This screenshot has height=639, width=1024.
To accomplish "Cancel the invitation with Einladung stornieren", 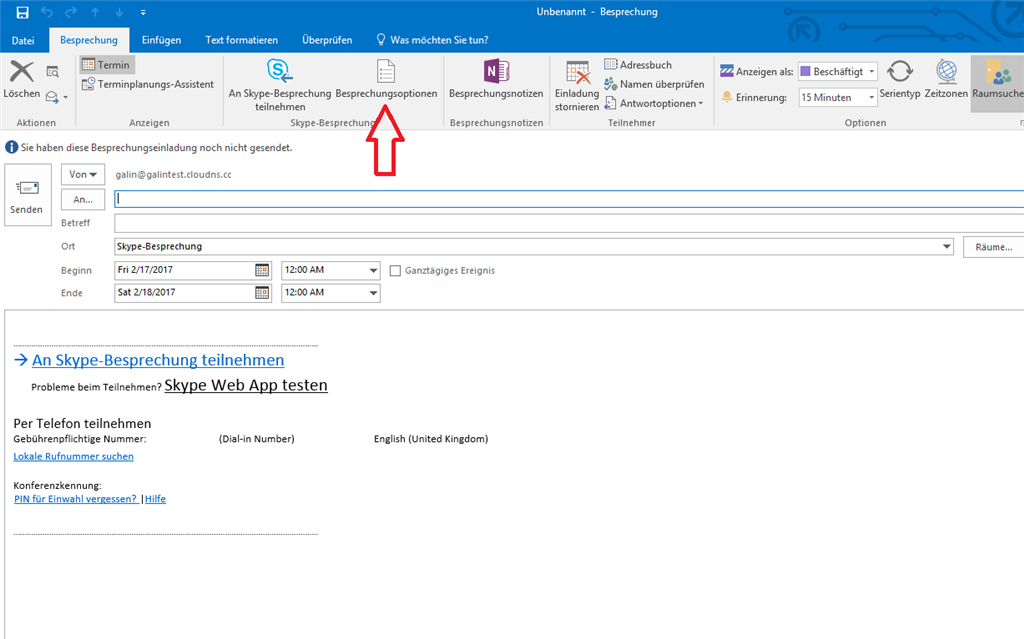I will pyautogui.click(x=577, y=86).
